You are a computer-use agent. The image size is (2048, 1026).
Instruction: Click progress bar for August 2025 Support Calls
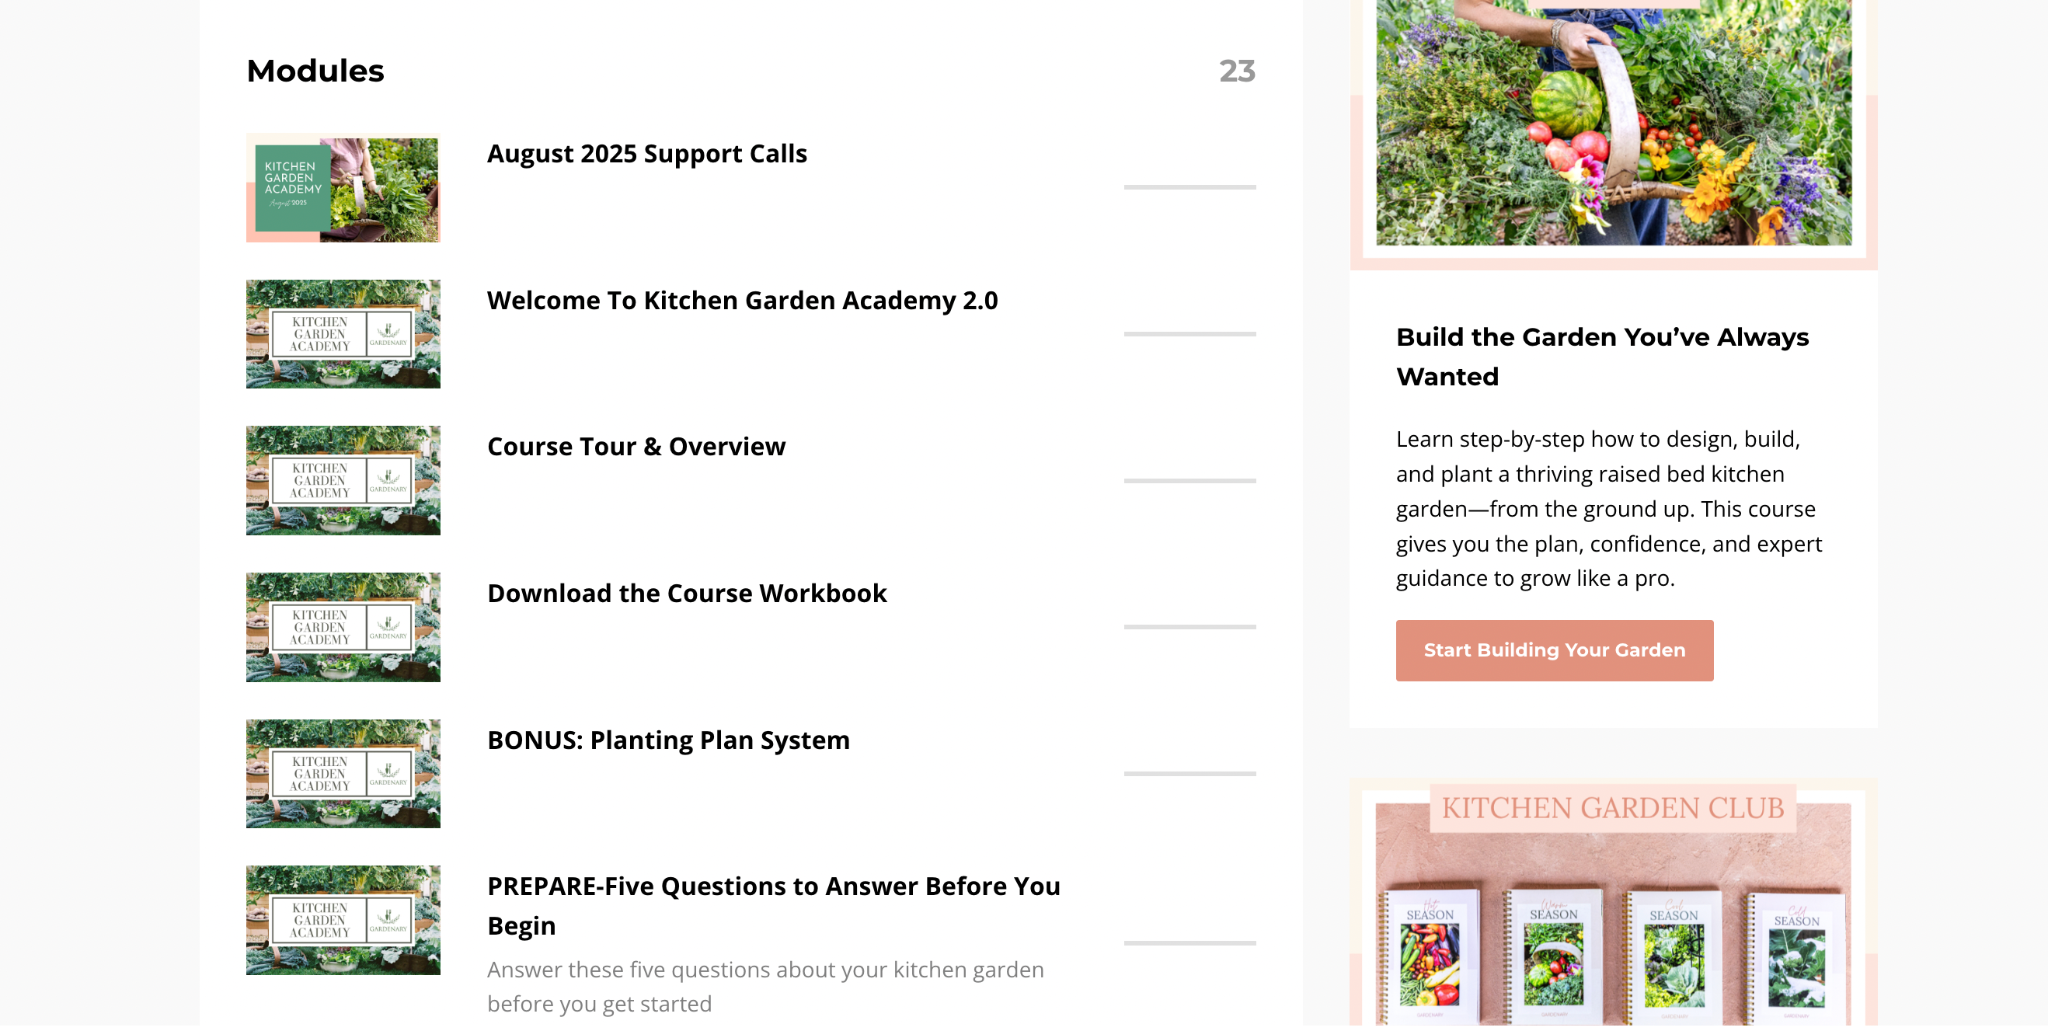coord(1189,187)
